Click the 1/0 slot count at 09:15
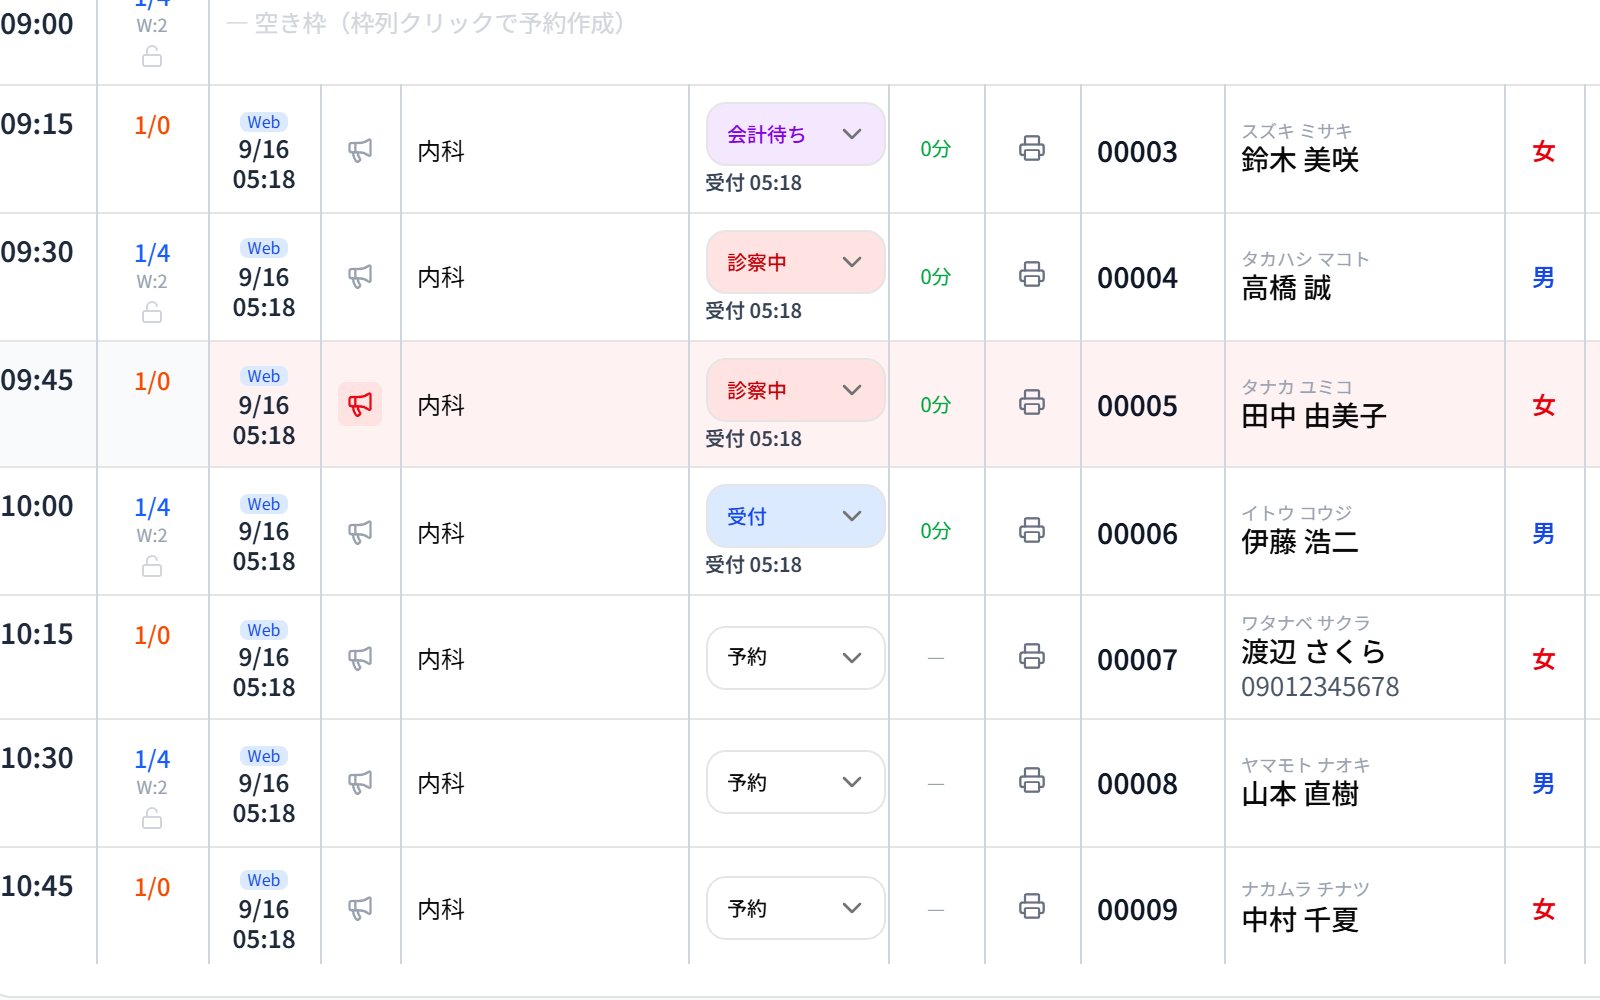1600x1000 pixels. [152, 125]
